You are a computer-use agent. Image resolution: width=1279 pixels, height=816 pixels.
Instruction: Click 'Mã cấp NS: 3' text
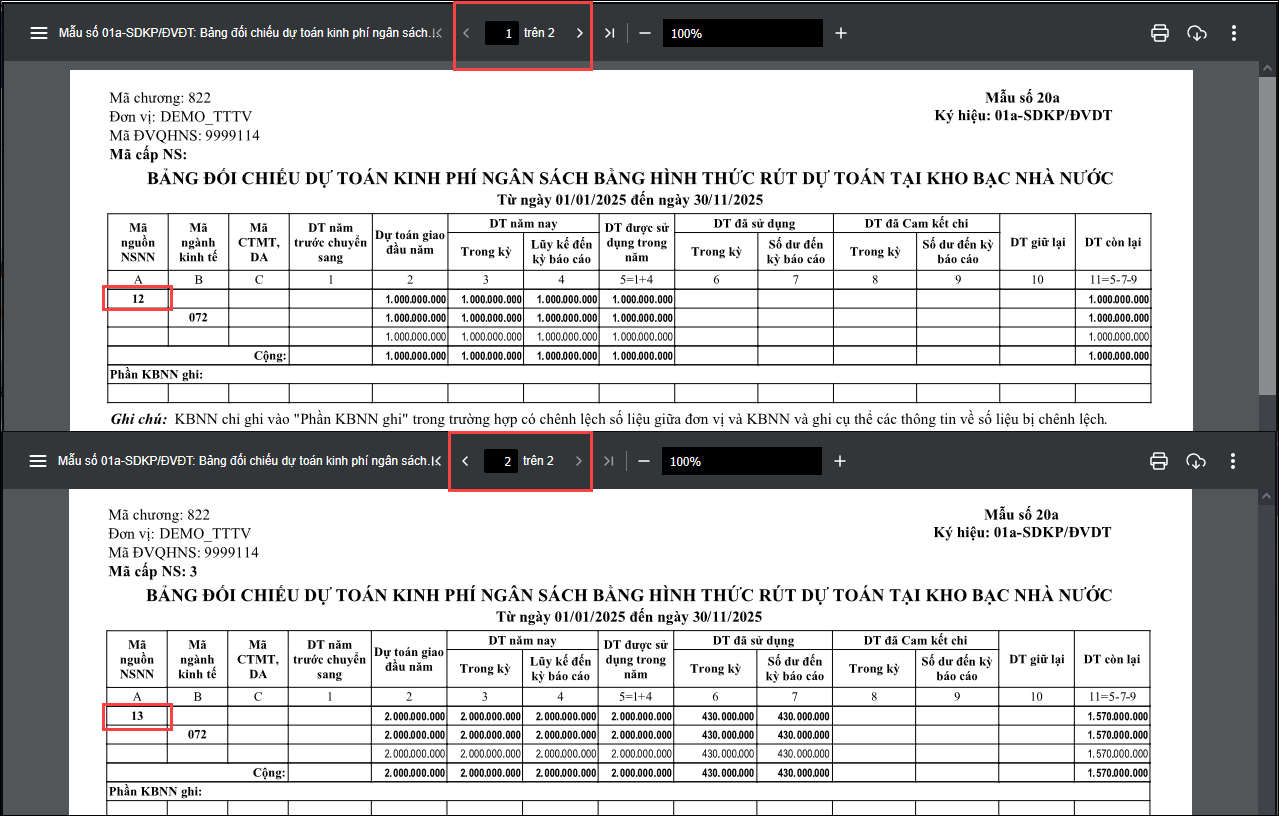[x=153, y=571]
